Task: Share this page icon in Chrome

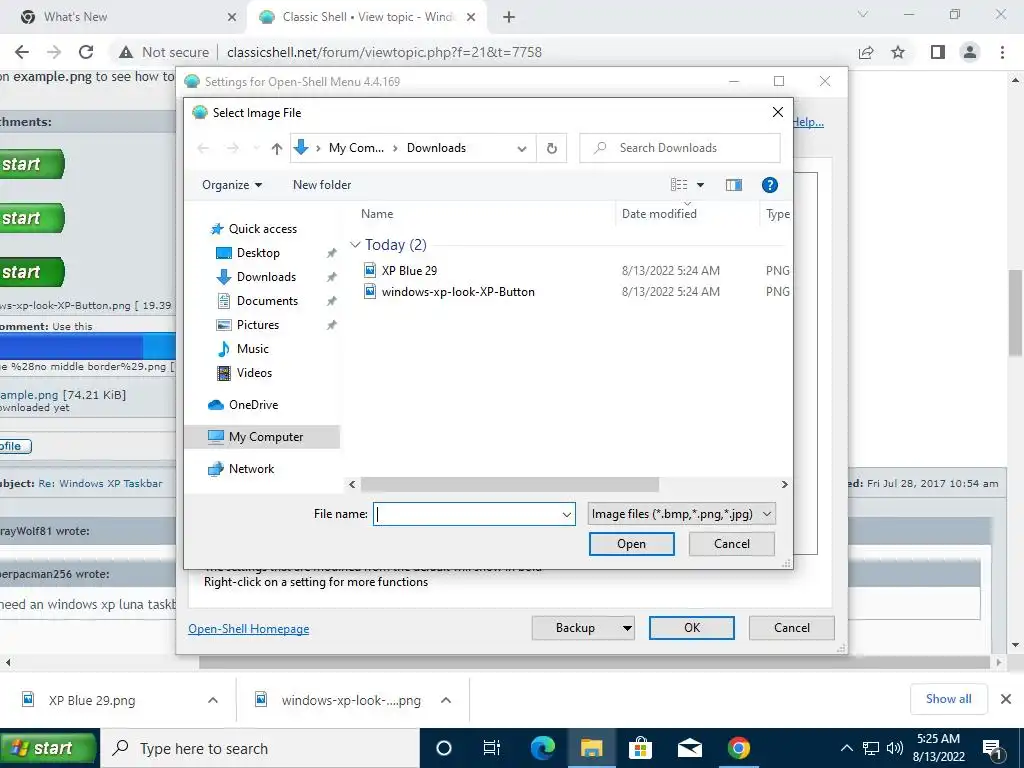Action: coord(866,52)
